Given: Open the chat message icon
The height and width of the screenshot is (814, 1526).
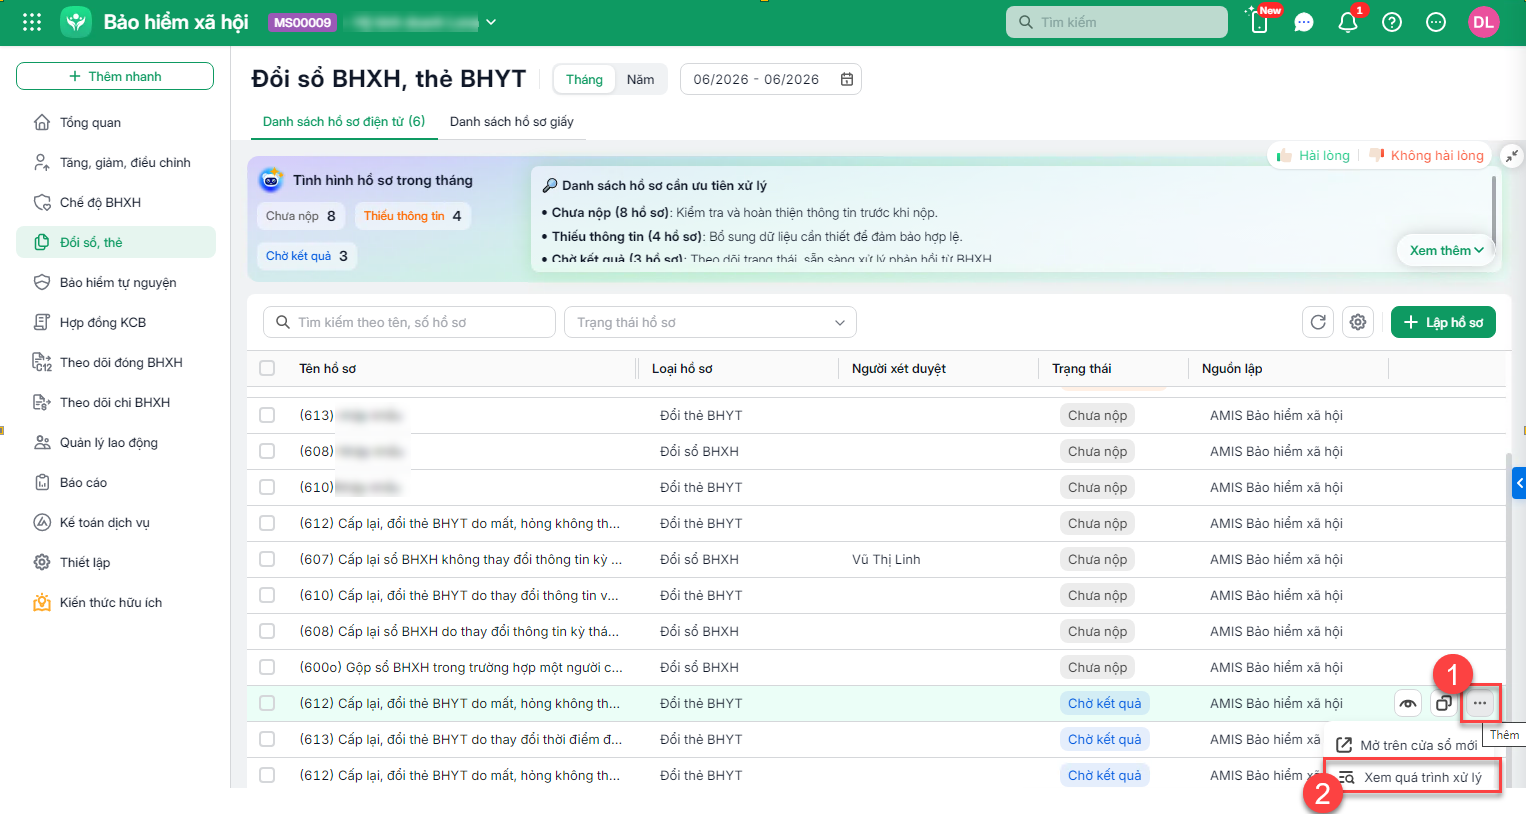Looking at the screenshot, I should [1304, 22].
